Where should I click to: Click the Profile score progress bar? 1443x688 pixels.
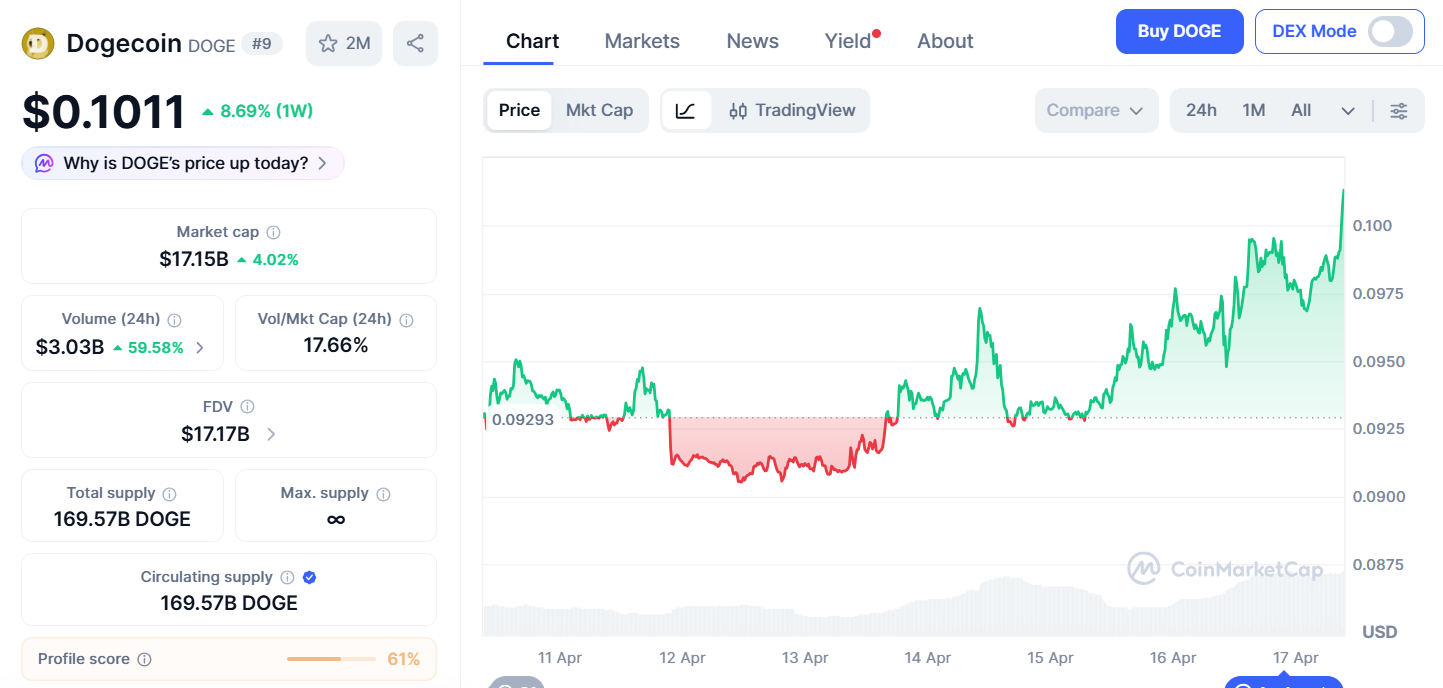[331, 659]
